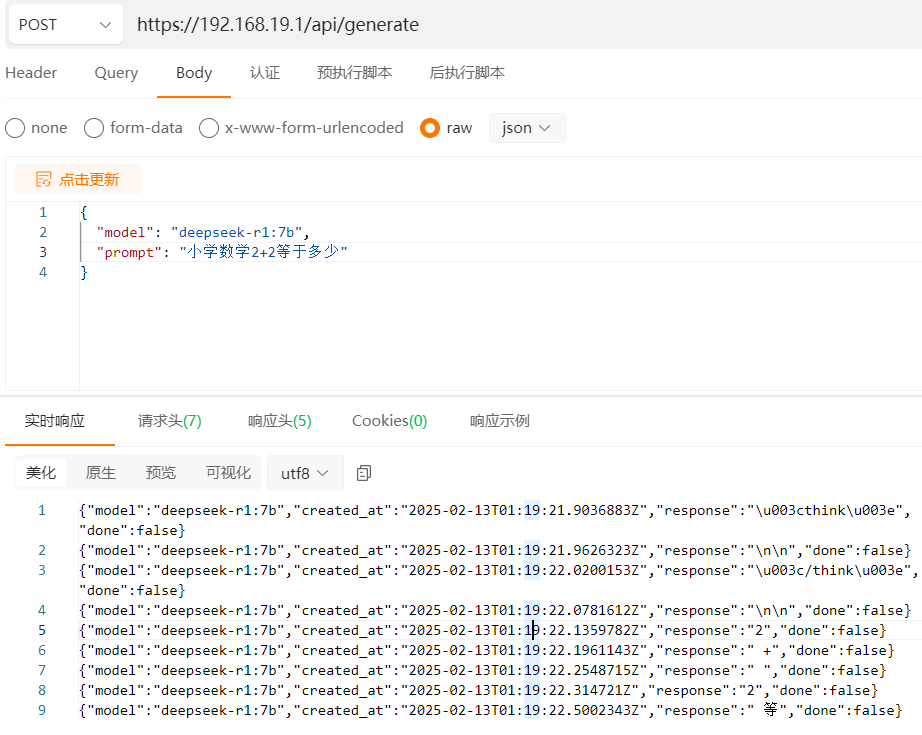922x735 pixels.
Task: Select x-www-form-urlencoded body type
Action: (x=209, y=128)
